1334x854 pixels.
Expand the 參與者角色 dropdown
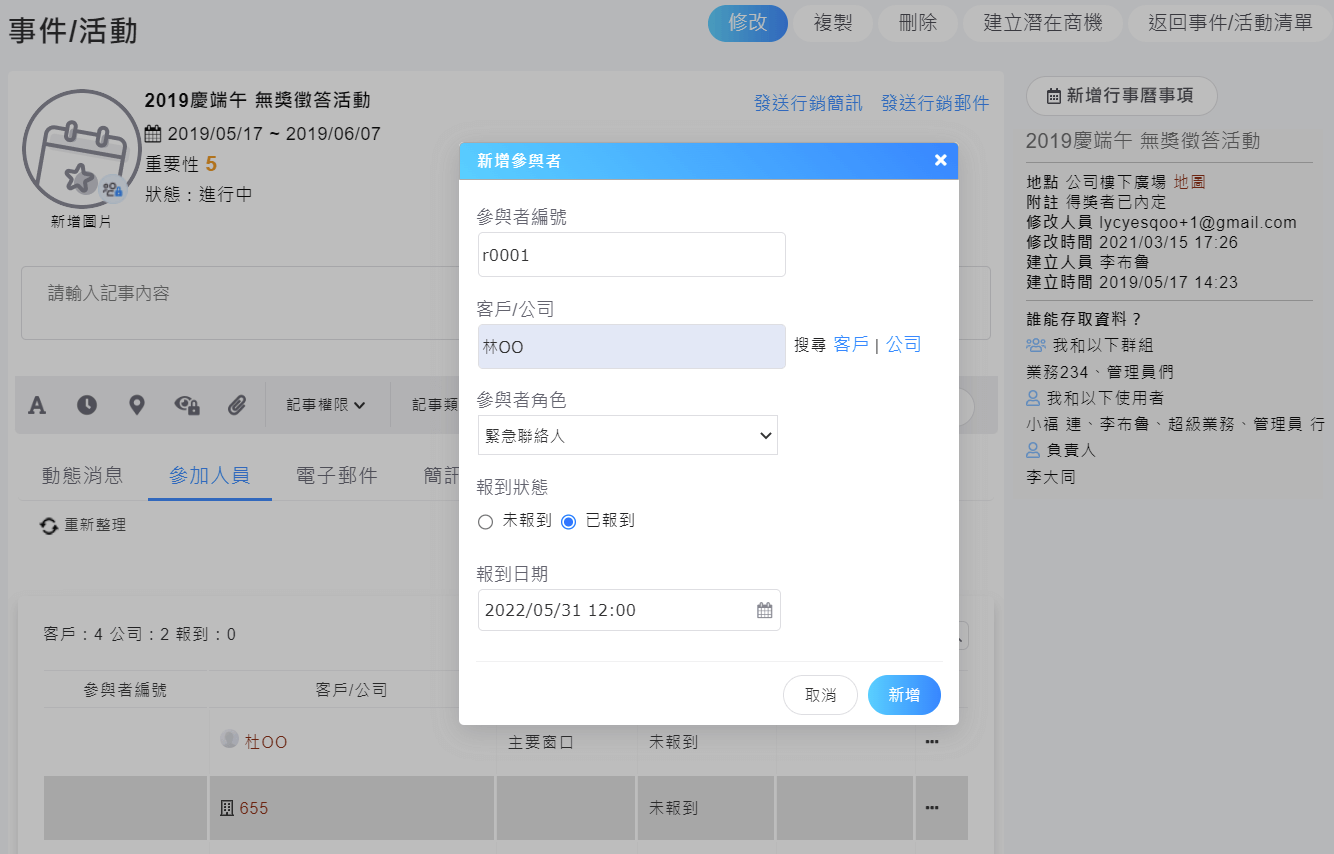click(x=627, y=436)
